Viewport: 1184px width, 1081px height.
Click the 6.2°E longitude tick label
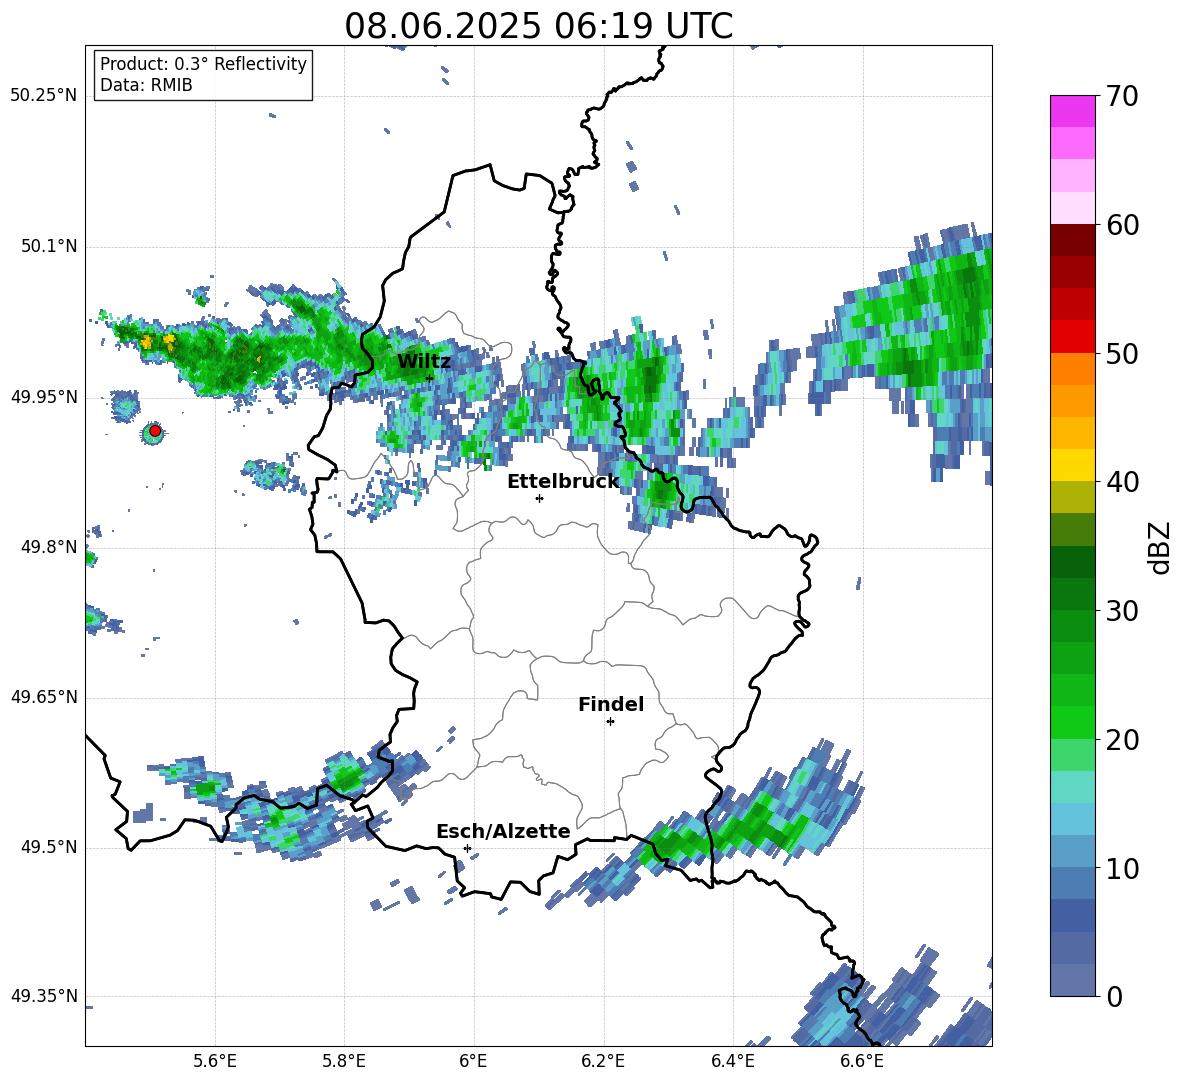(603, 1061)
